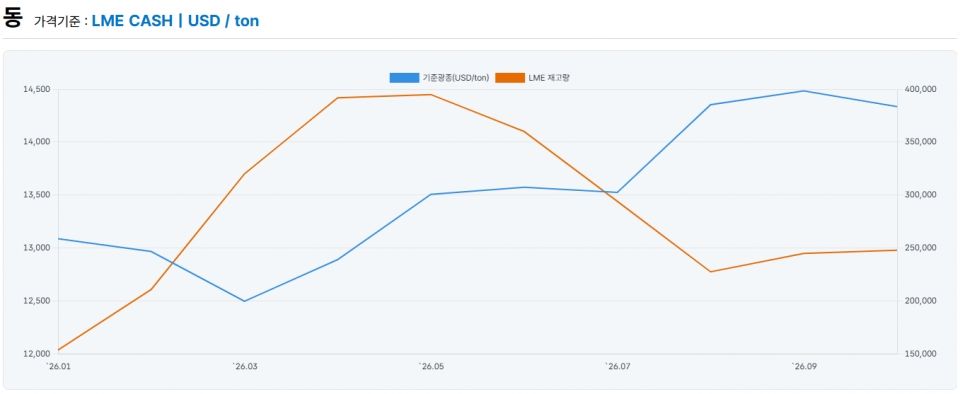Hide the LME 재고량 series via legend label

point(549,78)
